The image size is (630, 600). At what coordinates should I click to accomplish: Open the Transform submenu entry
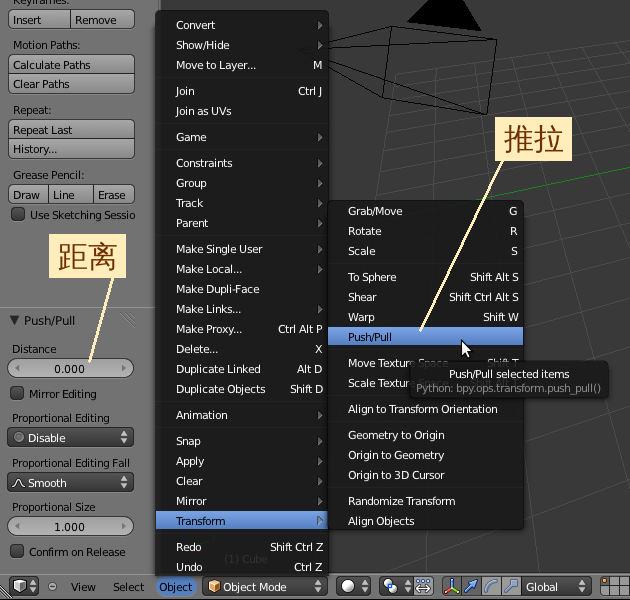pos(242,520)
